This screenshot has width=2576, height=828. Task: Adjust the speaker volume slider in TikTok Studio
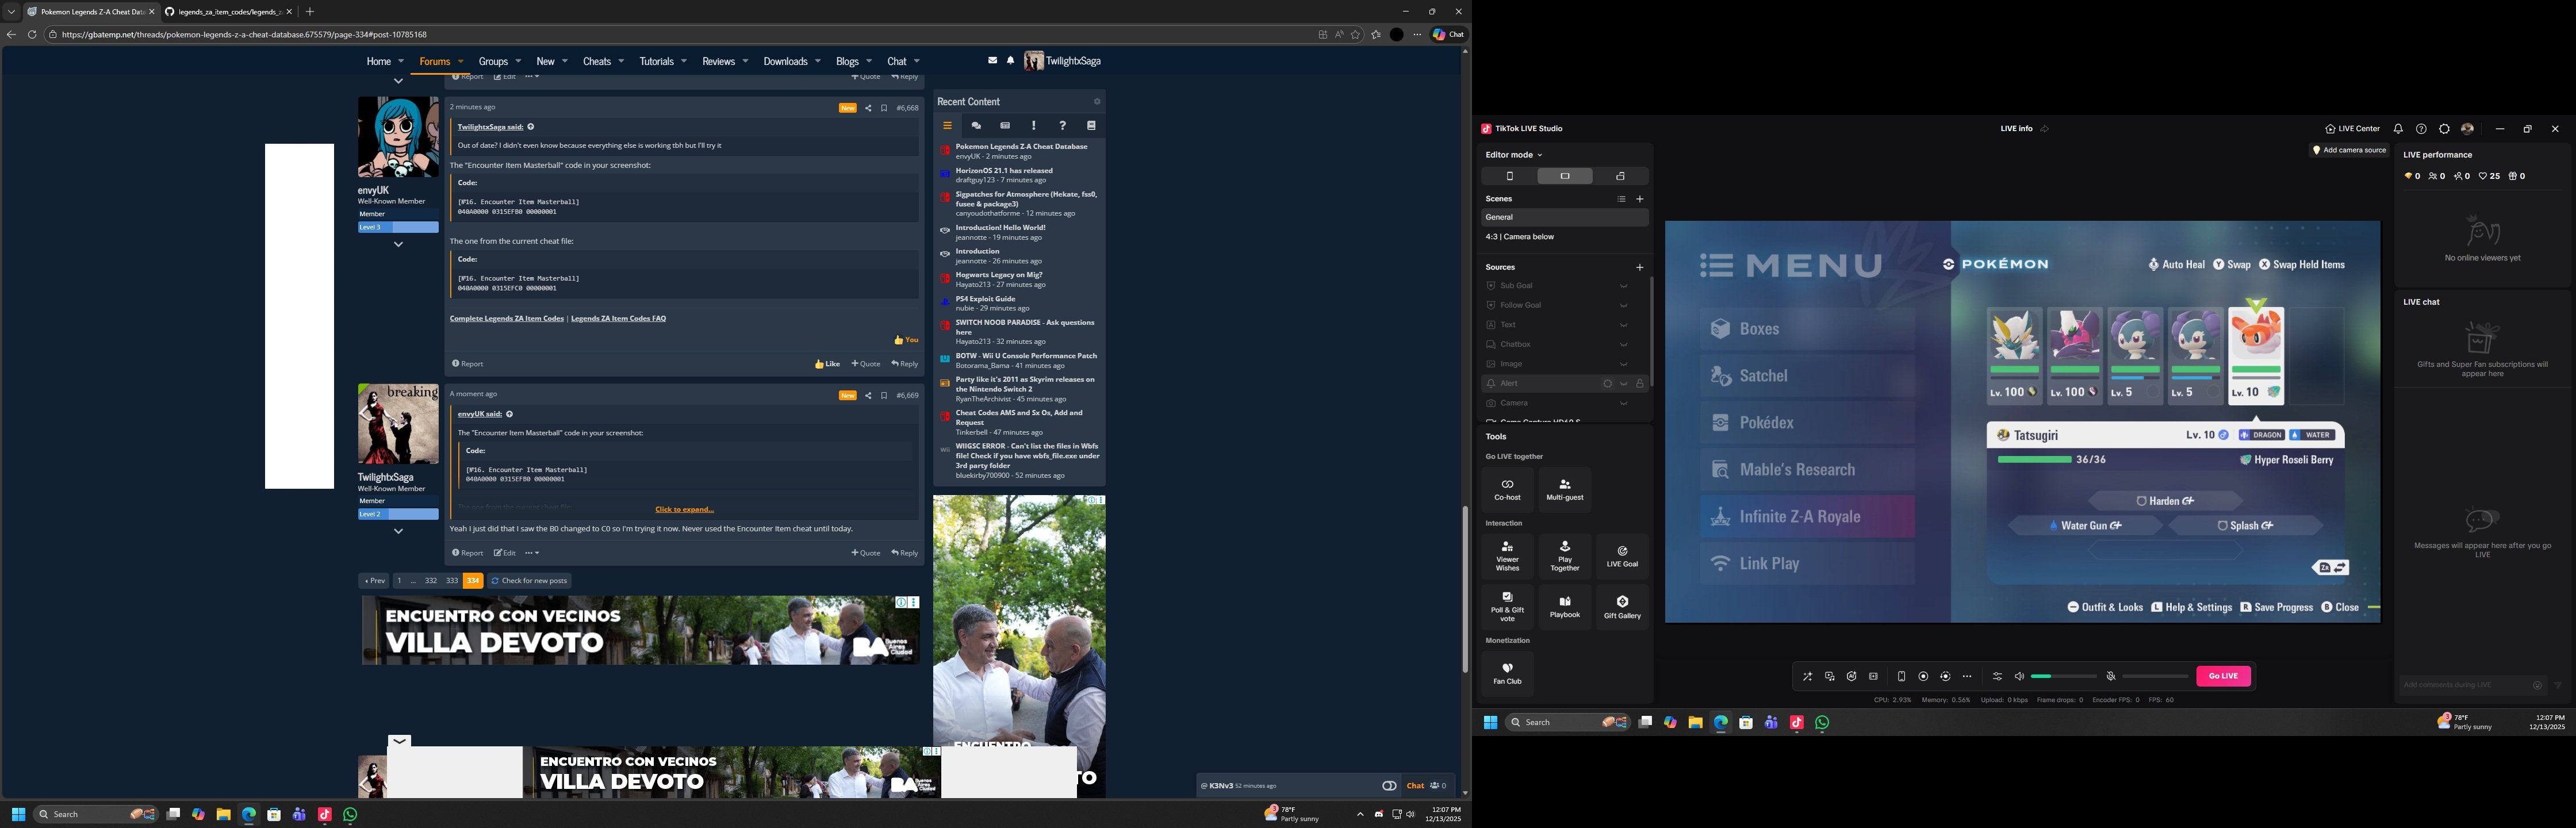tap(2064, 677)
